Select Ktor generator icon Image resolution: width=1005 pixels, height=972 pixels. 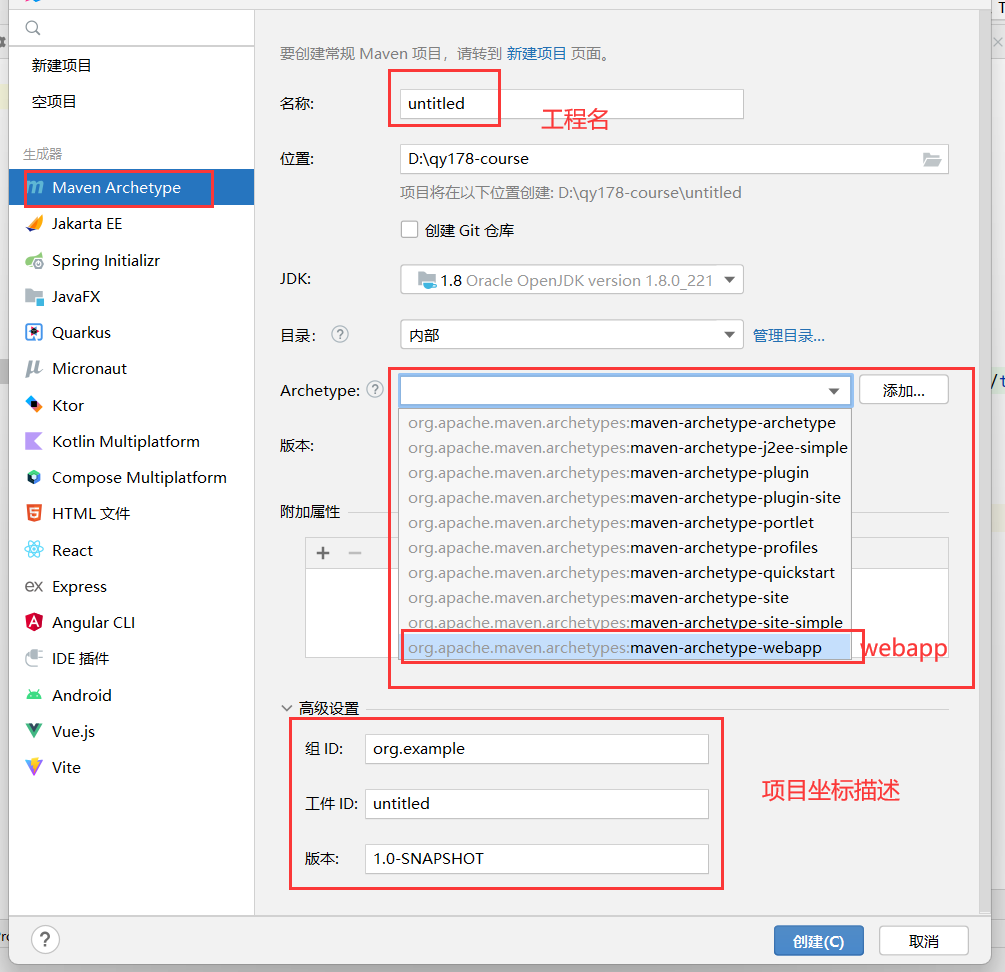click(34, 405)
